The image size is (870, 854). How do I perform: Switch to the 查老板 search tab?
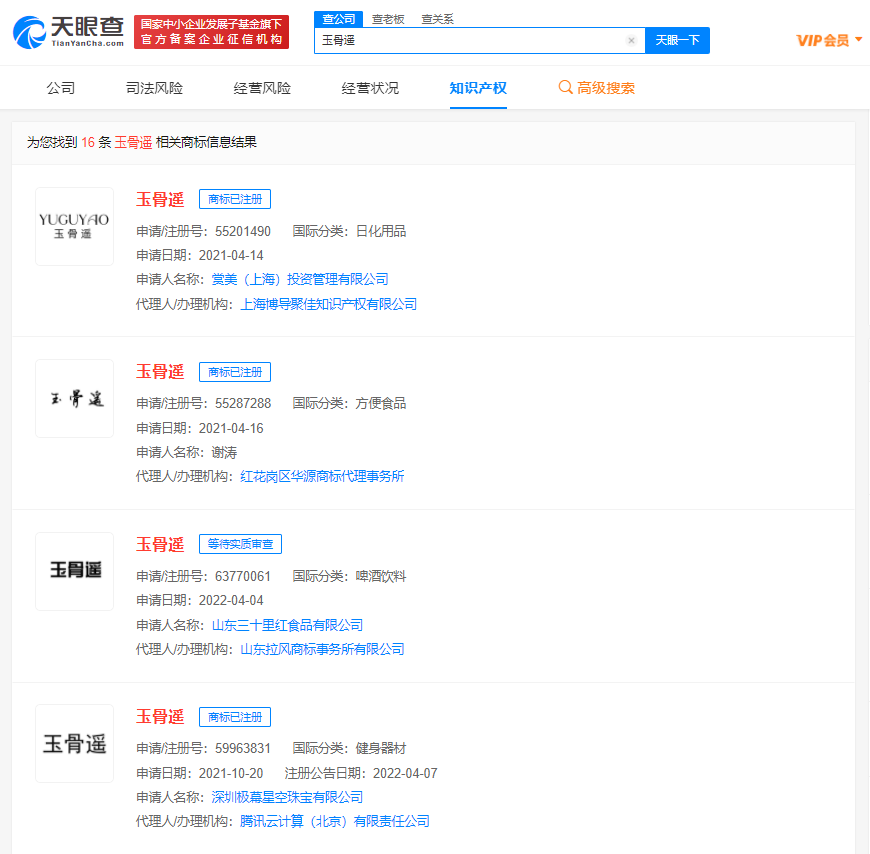pos(388,19)
